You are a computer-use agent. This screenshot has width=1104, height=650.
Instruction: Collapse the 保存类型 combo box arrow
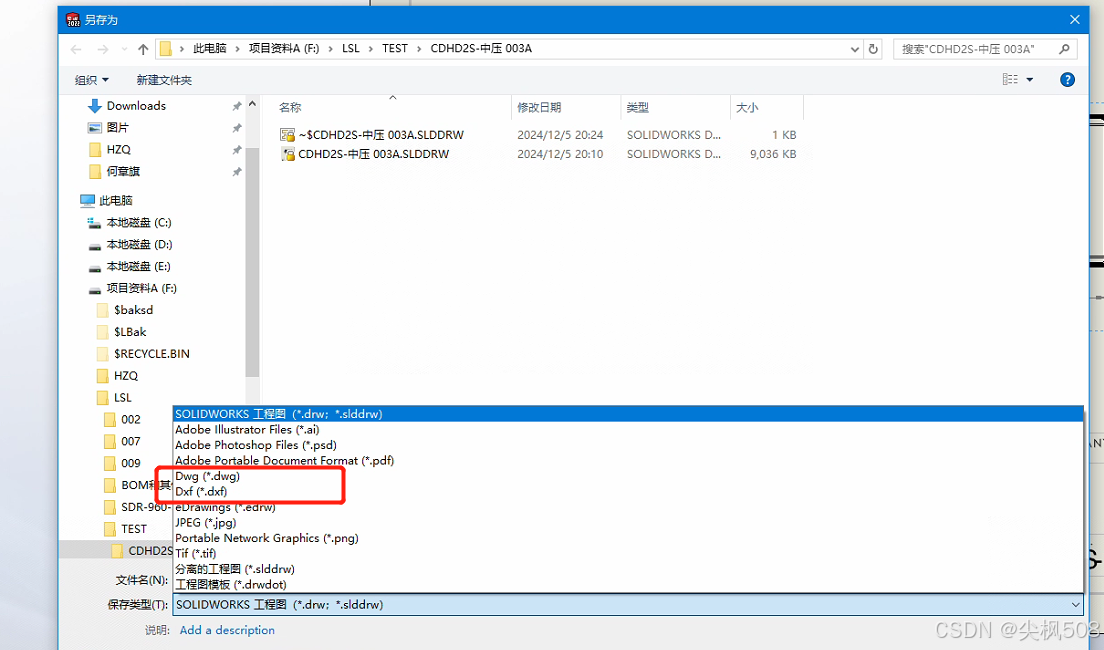1075,605
